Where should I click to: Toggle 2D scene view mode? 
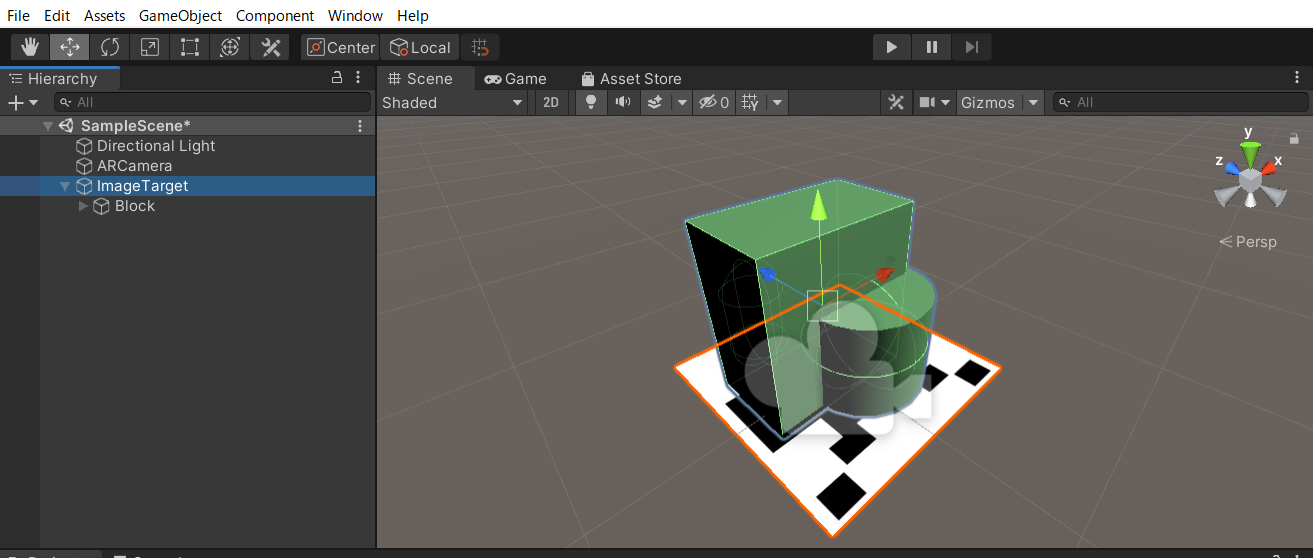[550, 102]
